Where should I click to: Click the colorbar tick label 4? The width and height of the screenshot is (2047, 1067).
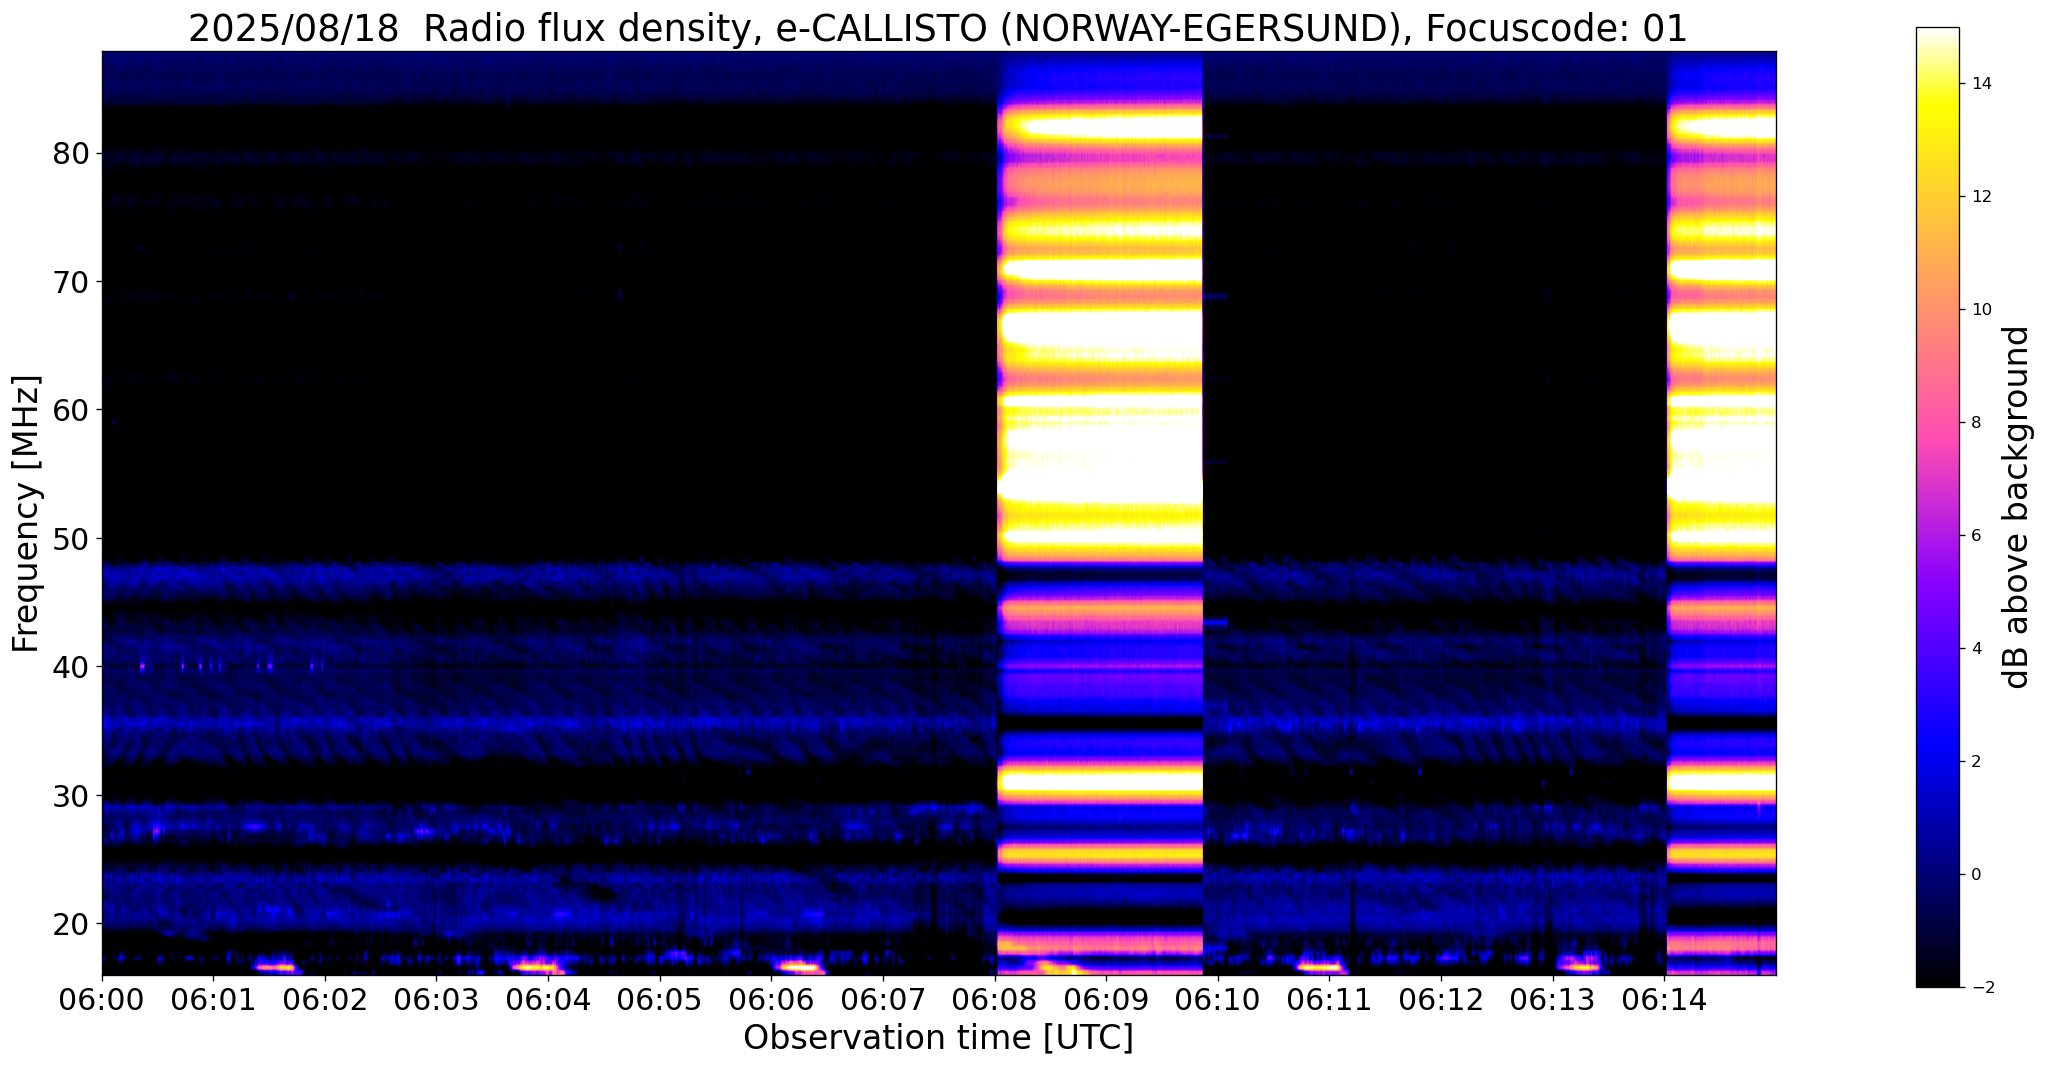click(1976, 649)
